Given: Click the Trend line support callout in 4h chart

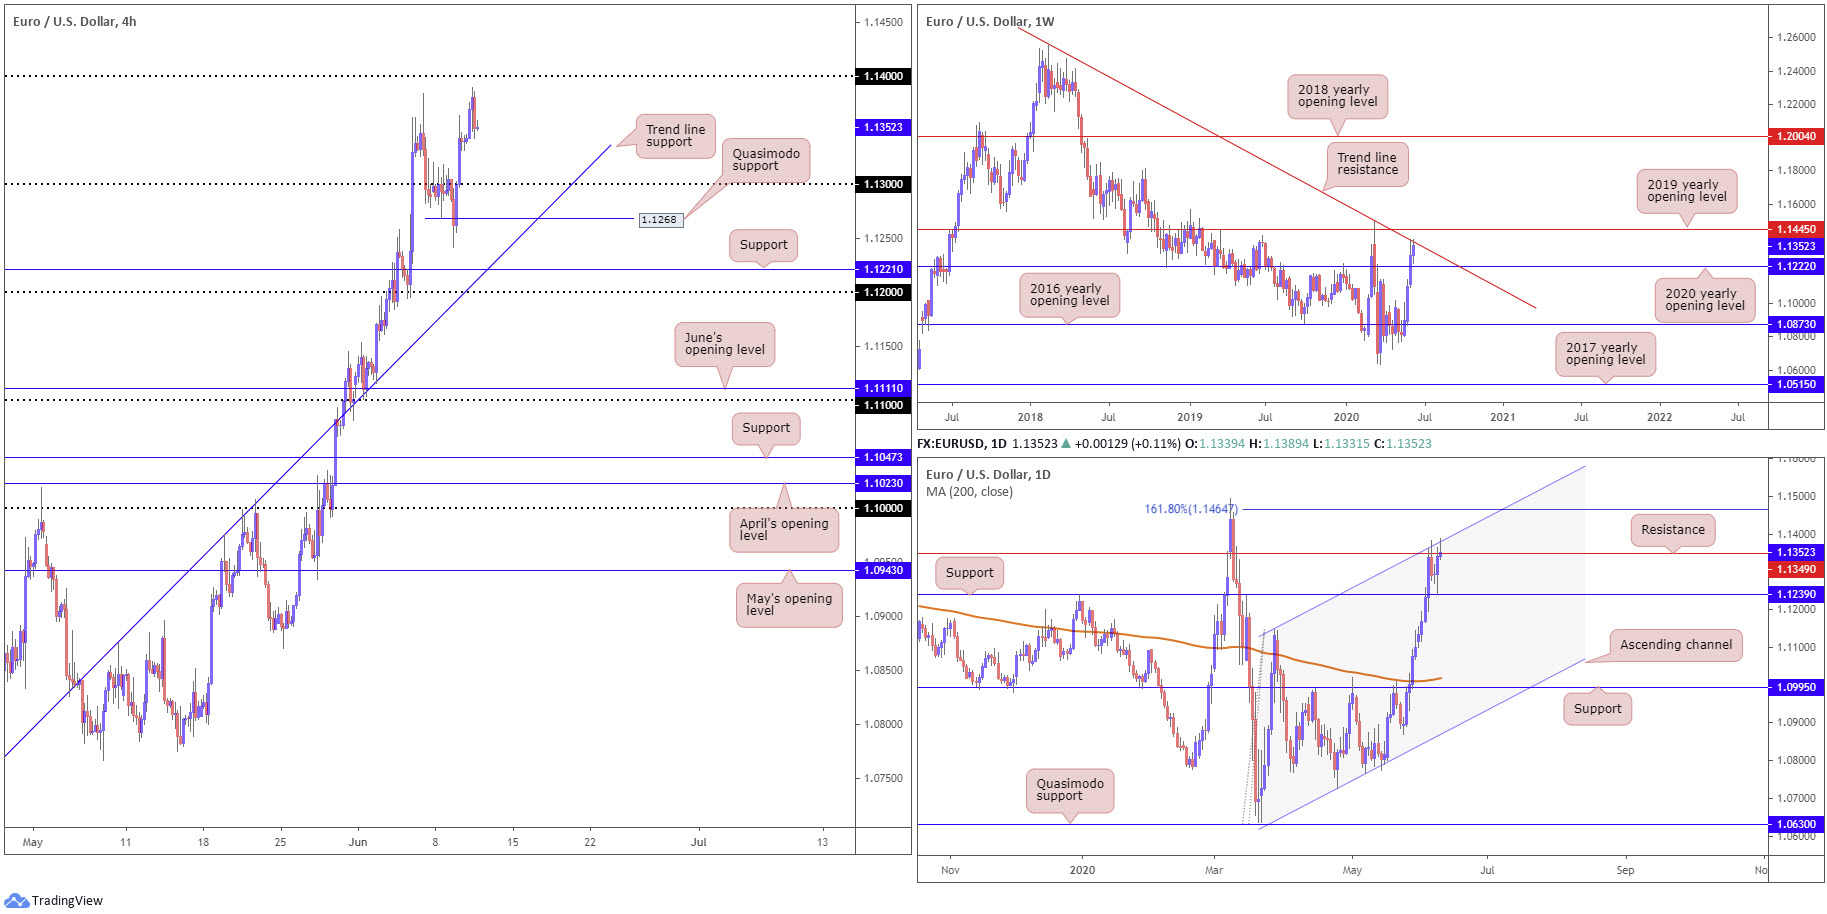Looking at the screenshot, I should coord(675,136).
